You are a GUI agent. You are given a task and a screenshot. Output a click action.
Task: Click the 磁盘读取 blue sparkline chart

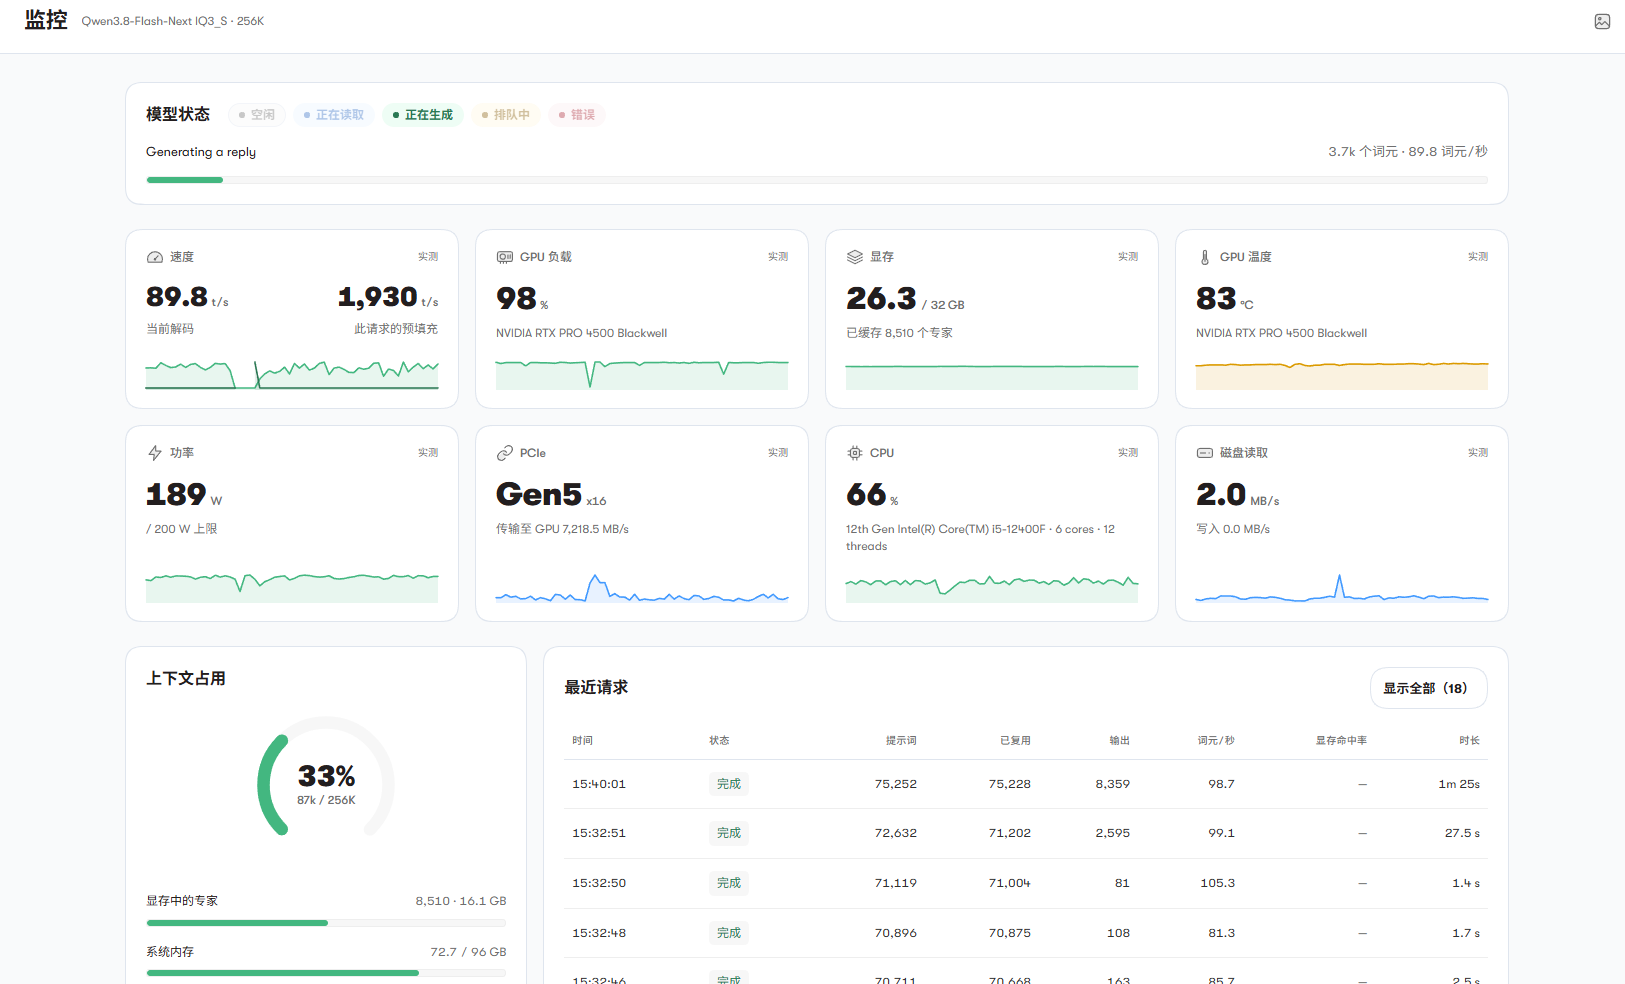[x=1342, y=587]
